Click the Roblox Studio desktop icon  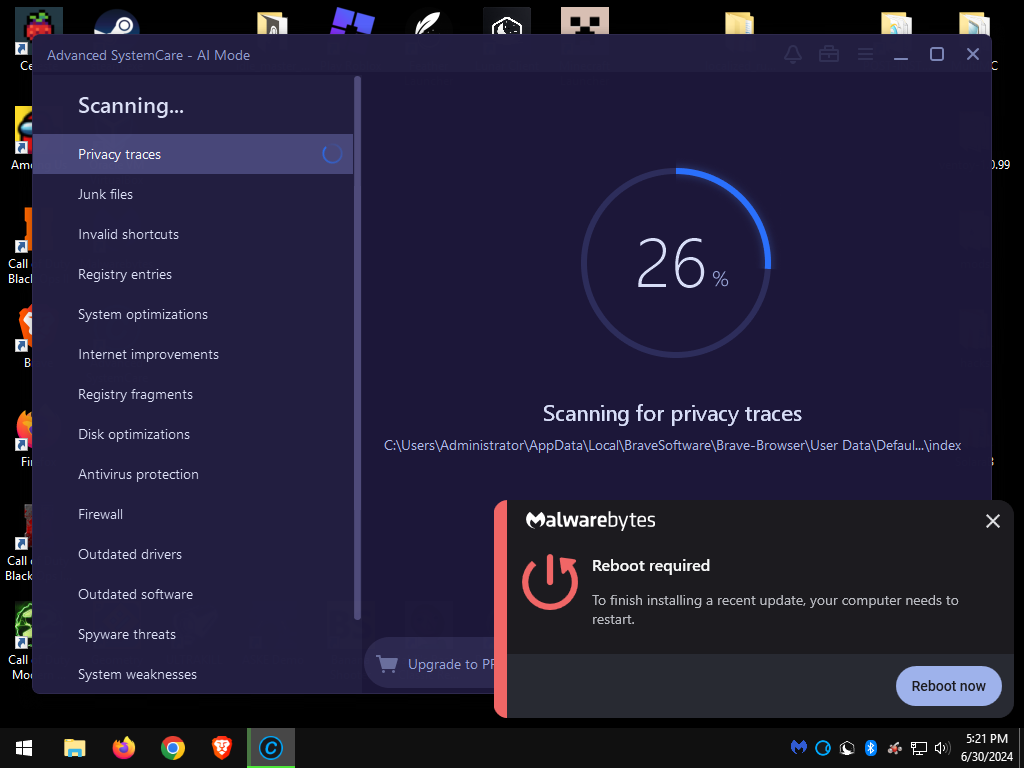pos(353,21)
